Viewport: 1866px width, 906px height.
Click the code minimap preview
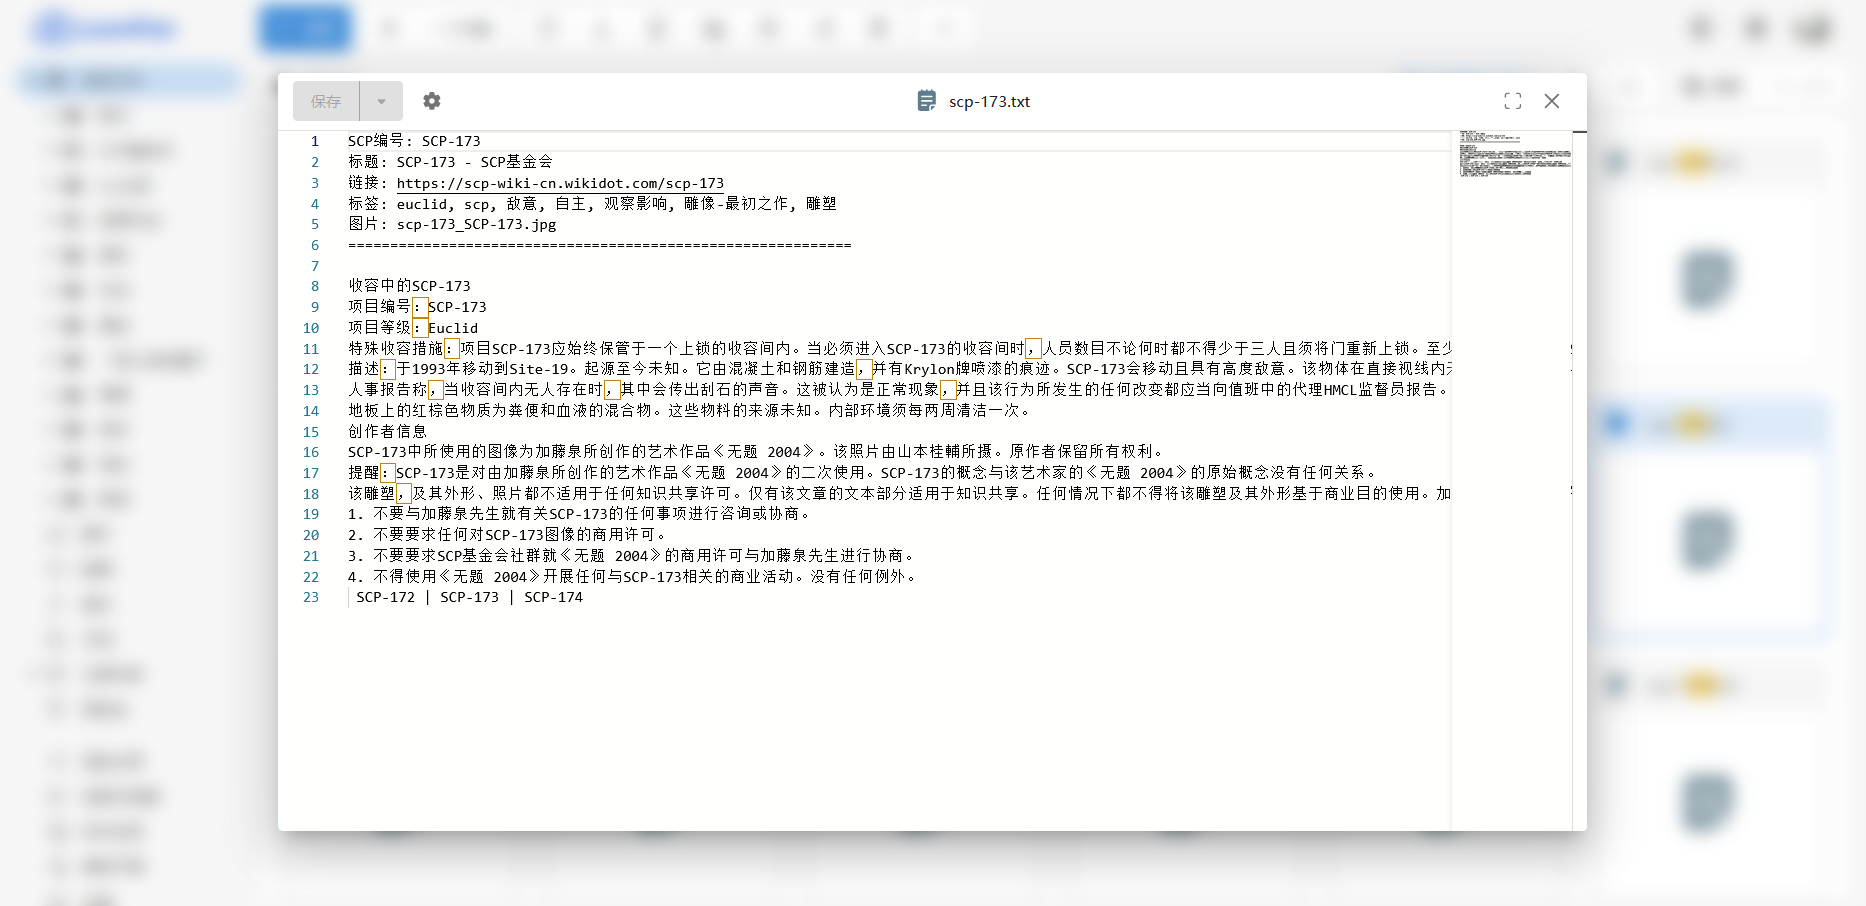[x=1514, y=153]
